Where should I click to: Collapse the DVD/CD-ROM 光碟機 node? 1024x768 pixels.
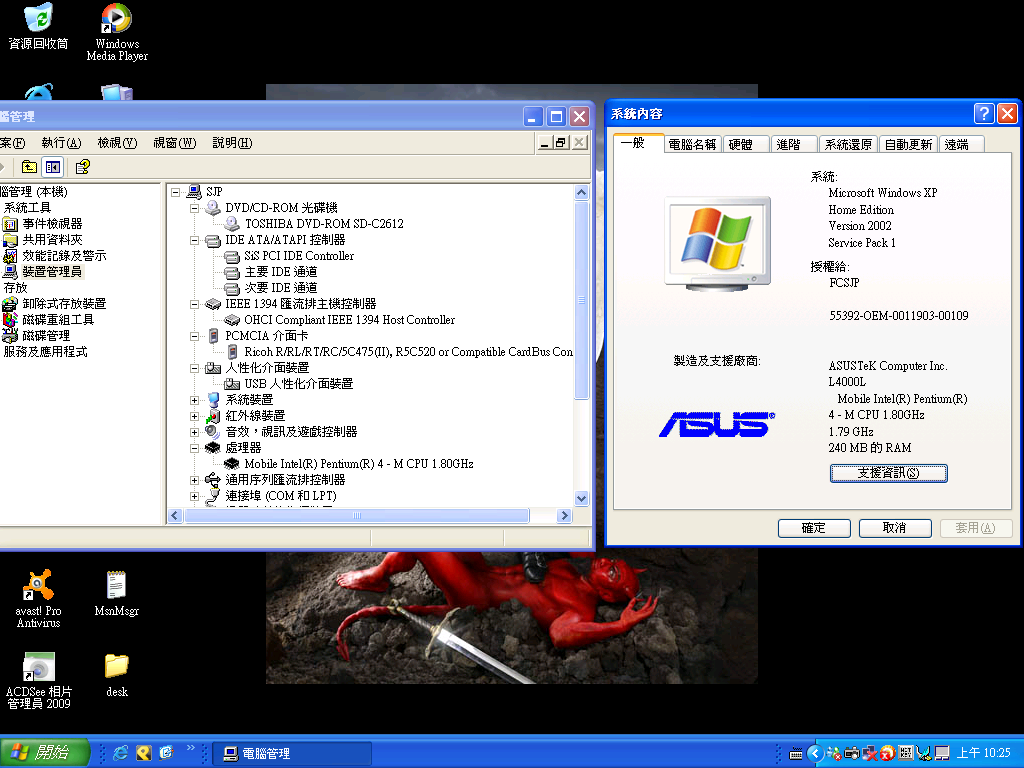click(194, 208)
